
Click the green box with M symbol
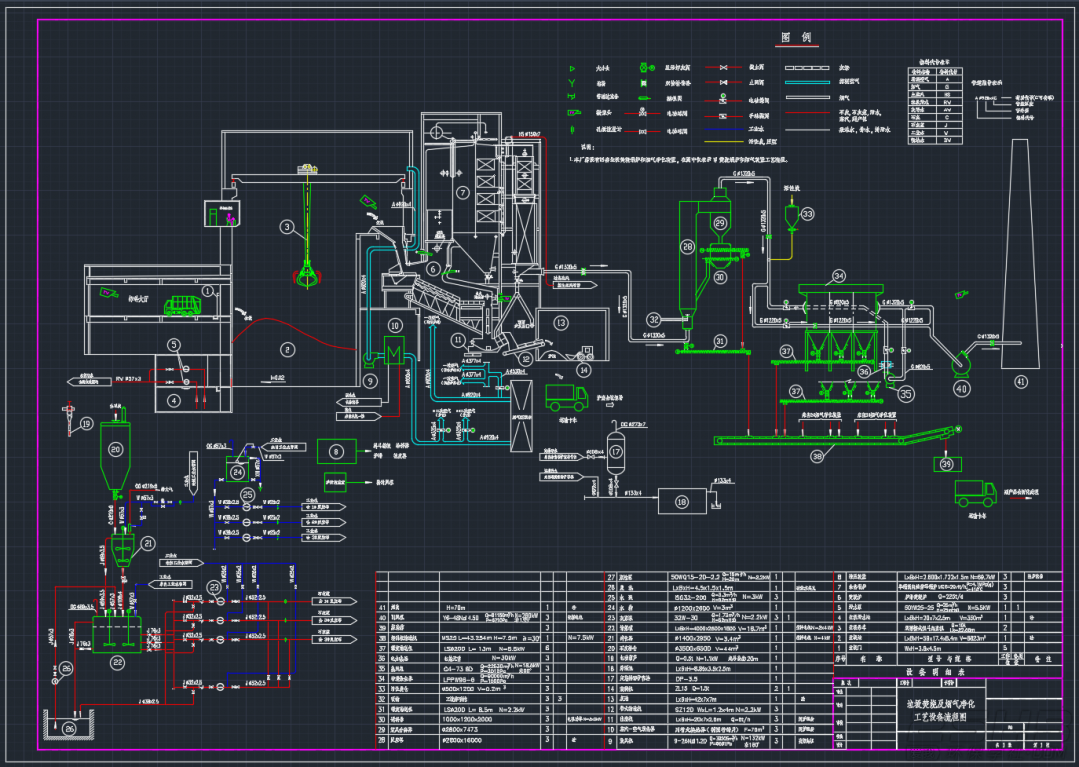[394, 352]
